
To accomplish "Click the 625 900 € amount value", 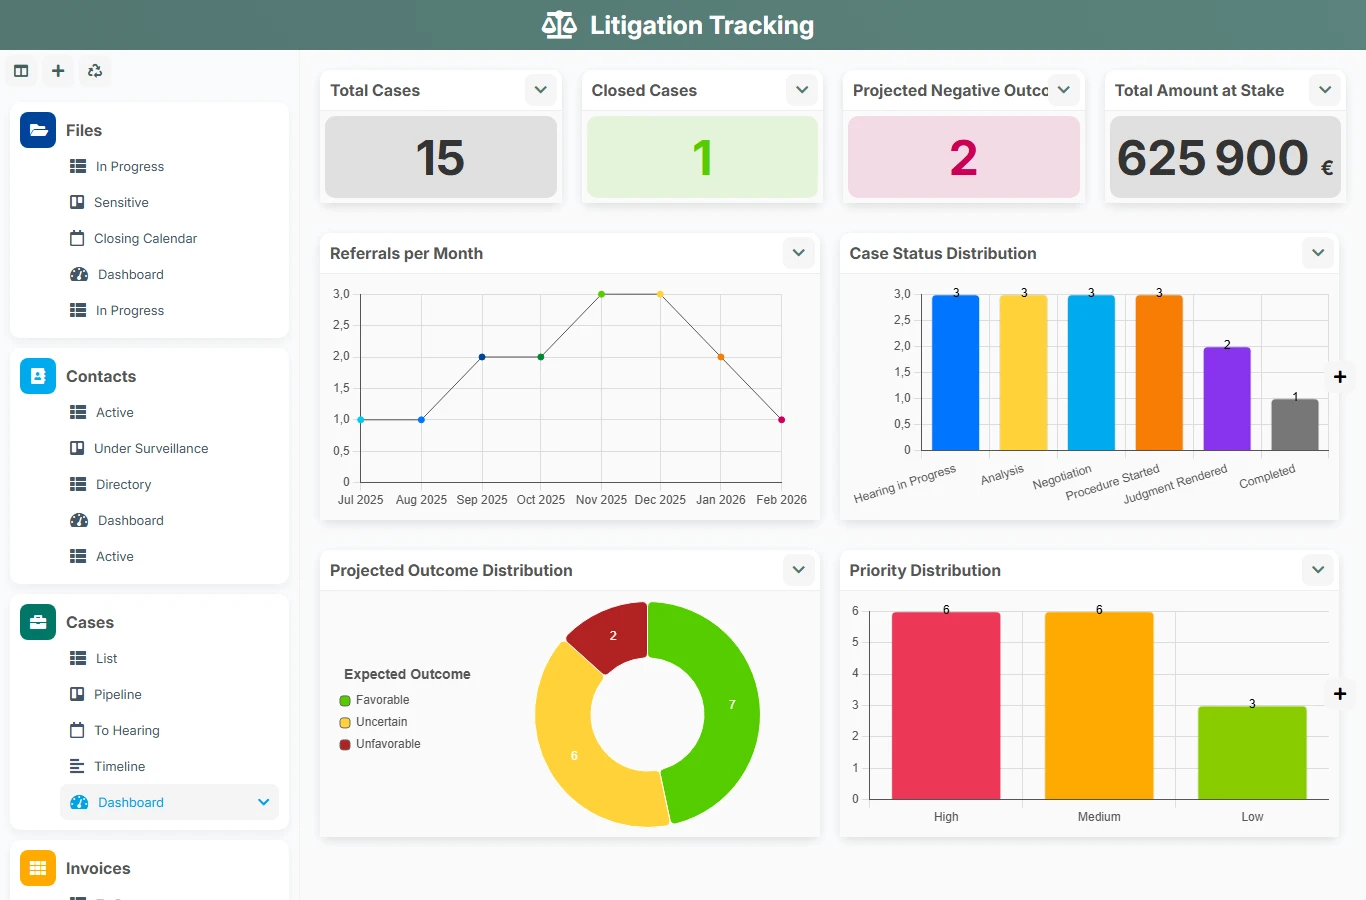I will pos(1225,158).
